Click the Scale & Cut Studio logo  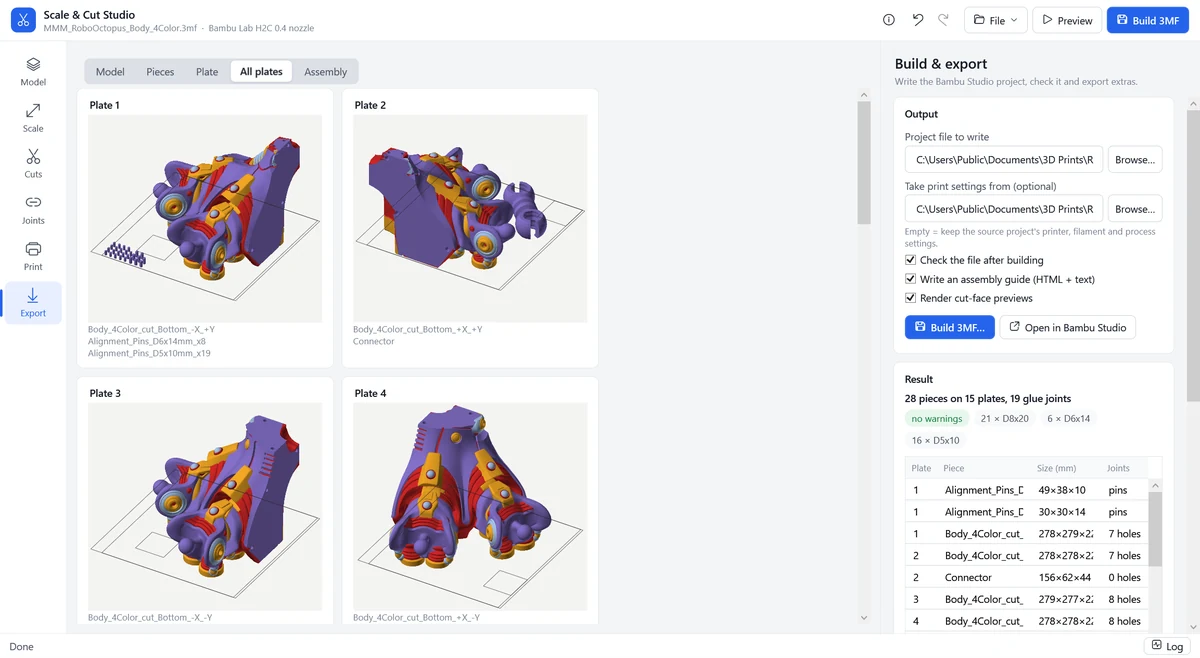(x=23, y=20)
